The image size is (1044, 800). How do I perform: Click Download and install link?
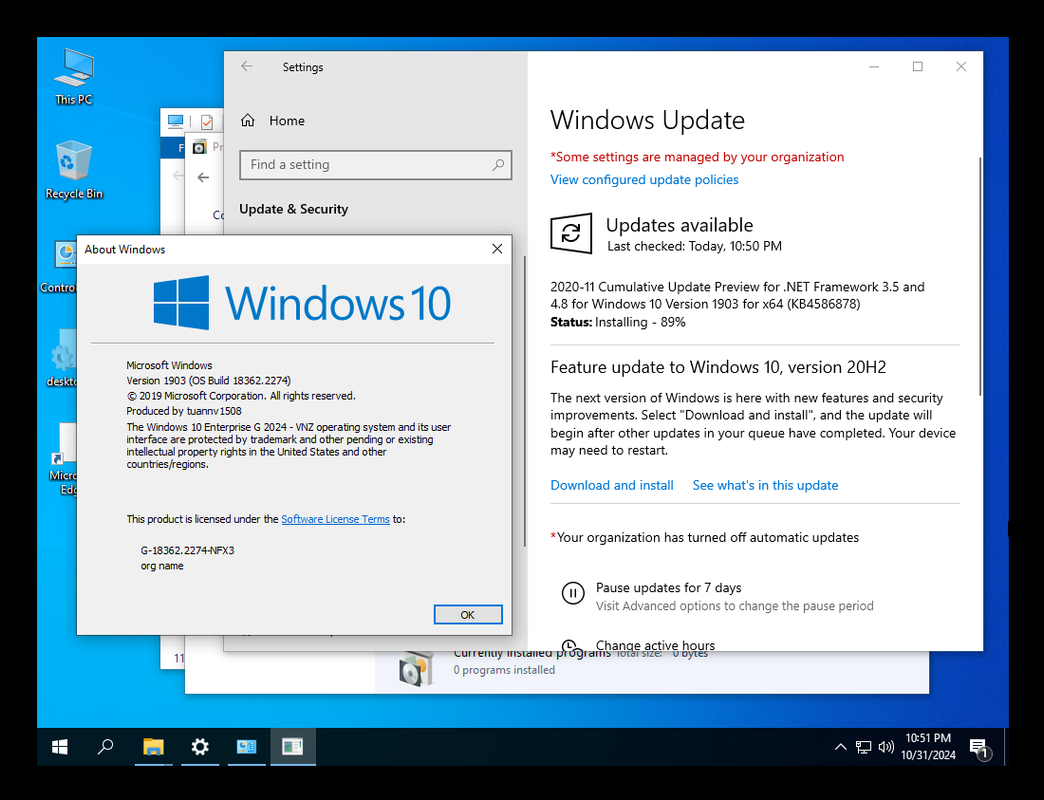(x=611, y=485)
